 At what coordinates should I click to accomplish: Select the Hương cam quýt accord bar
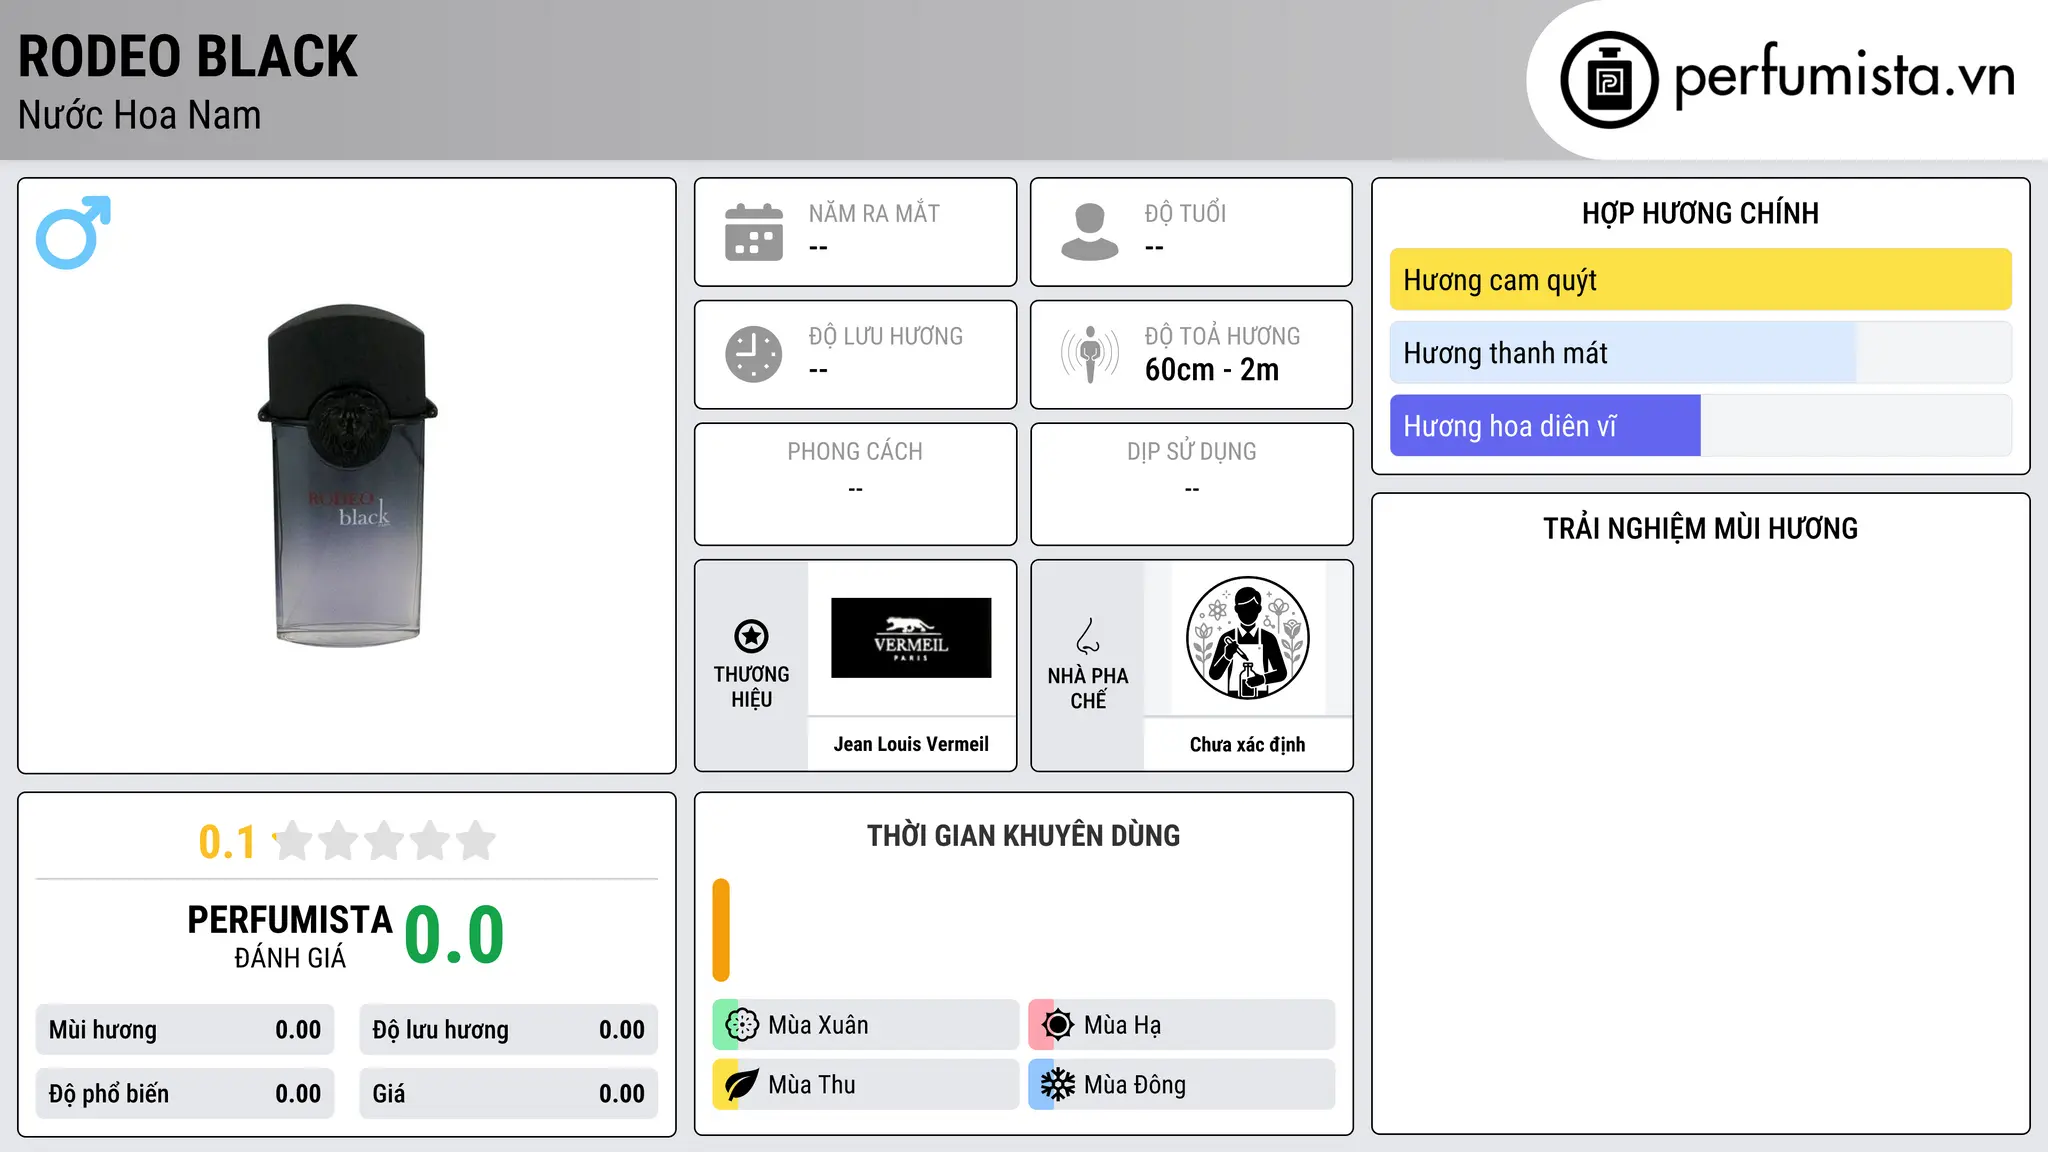1700,280
